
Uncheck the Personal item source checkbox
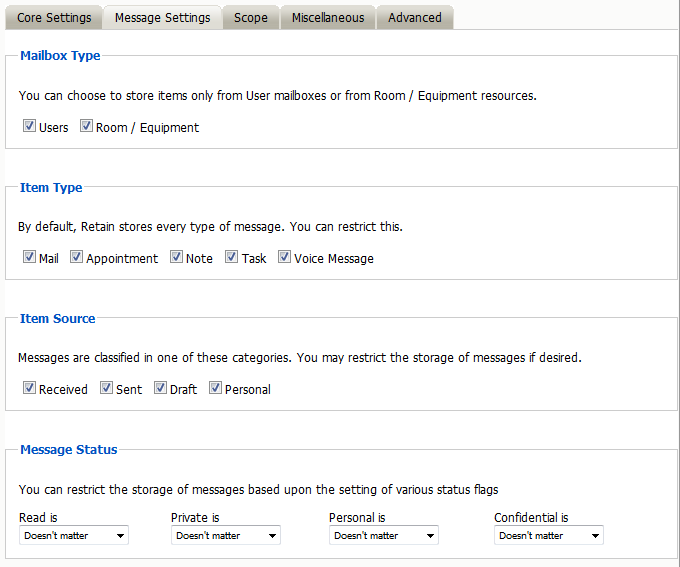pos(215,389)
